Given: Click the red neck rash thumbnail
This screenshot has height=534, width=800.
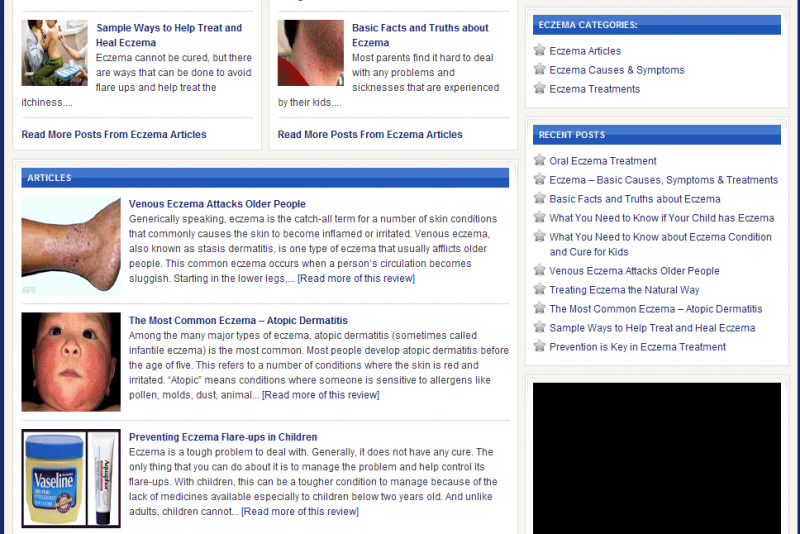Looking at the screenshot, I should [x=311, y=53].
